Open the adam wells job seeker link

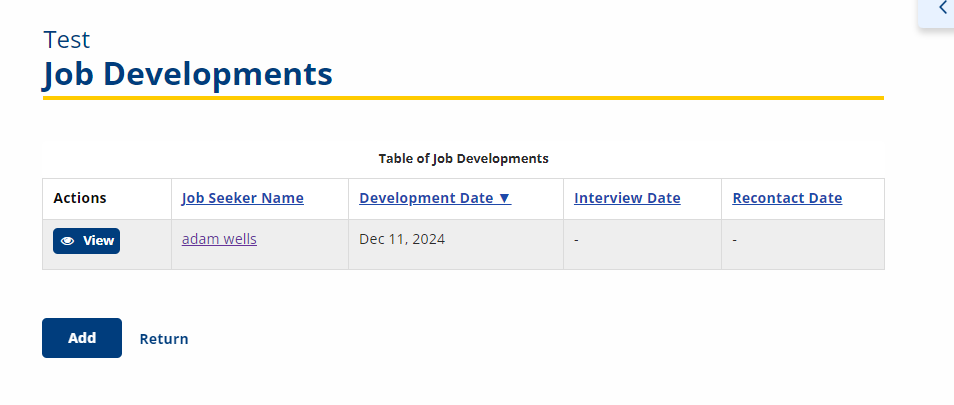coord(219,240)
